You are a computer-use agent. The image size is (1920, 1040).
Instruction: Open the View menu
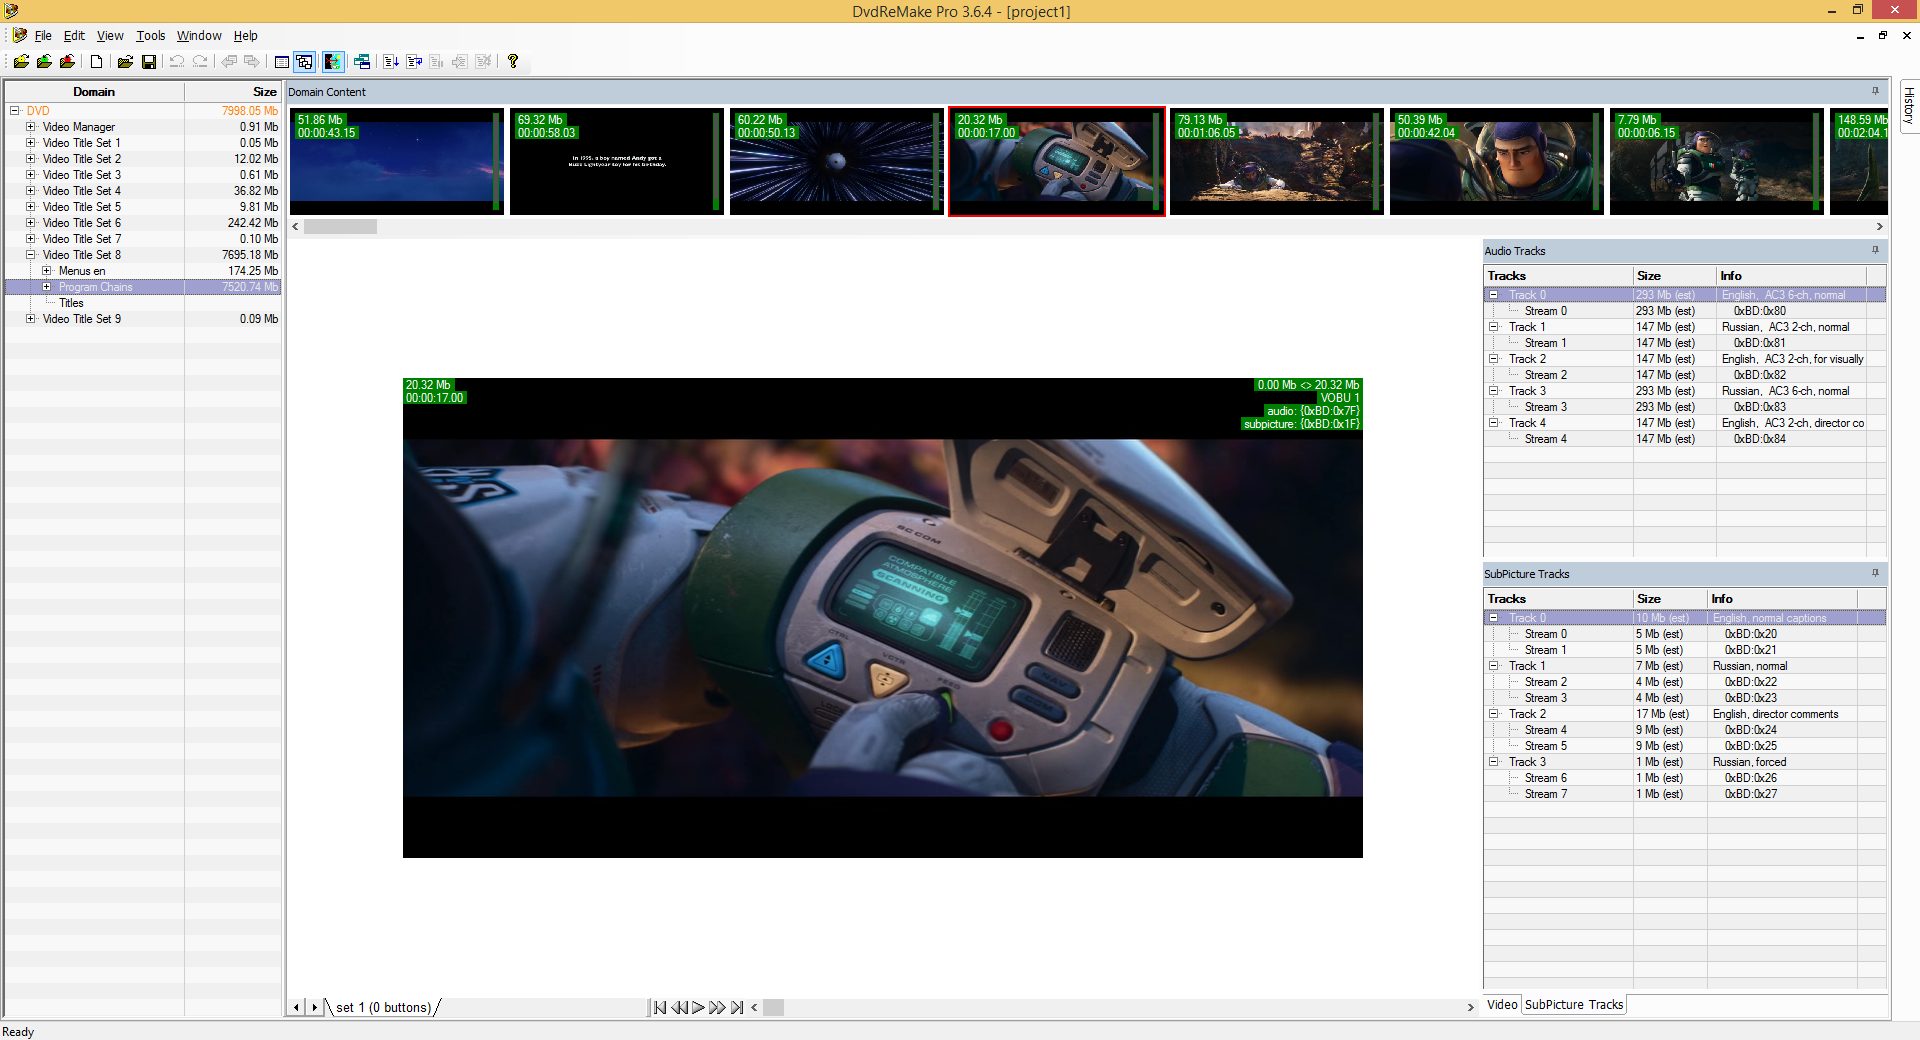point(110,36)
